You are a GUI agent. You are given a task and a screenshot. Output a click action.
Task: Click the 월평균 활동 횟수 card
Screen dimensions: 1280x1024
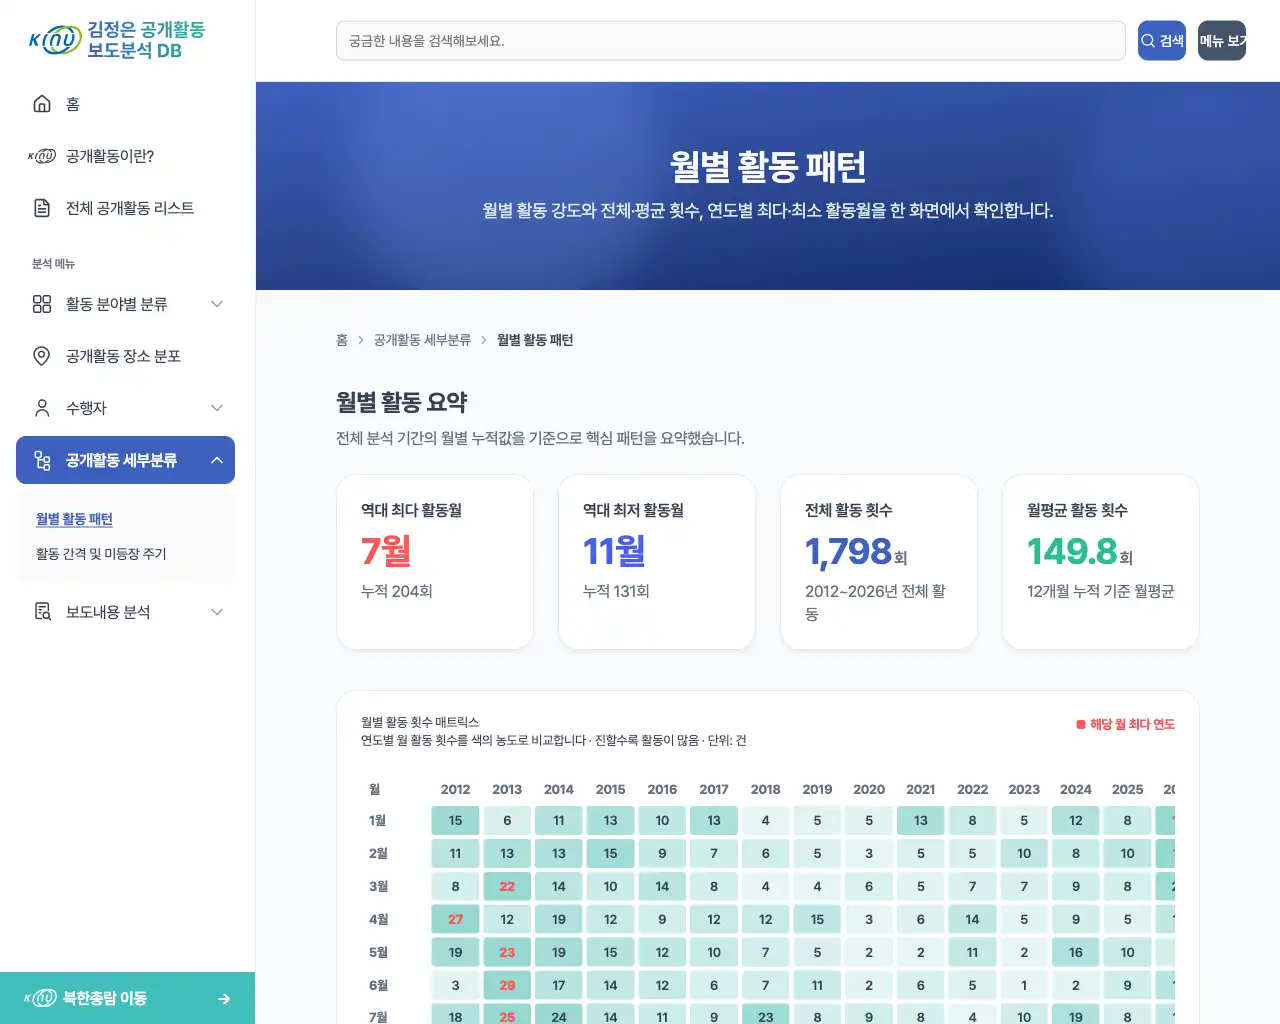[1101, 562]
